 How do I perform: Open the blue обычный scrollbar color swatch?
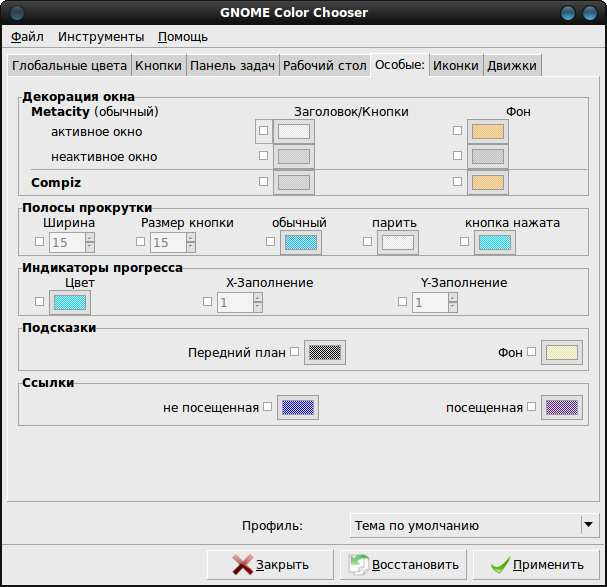tap(301, 243)
